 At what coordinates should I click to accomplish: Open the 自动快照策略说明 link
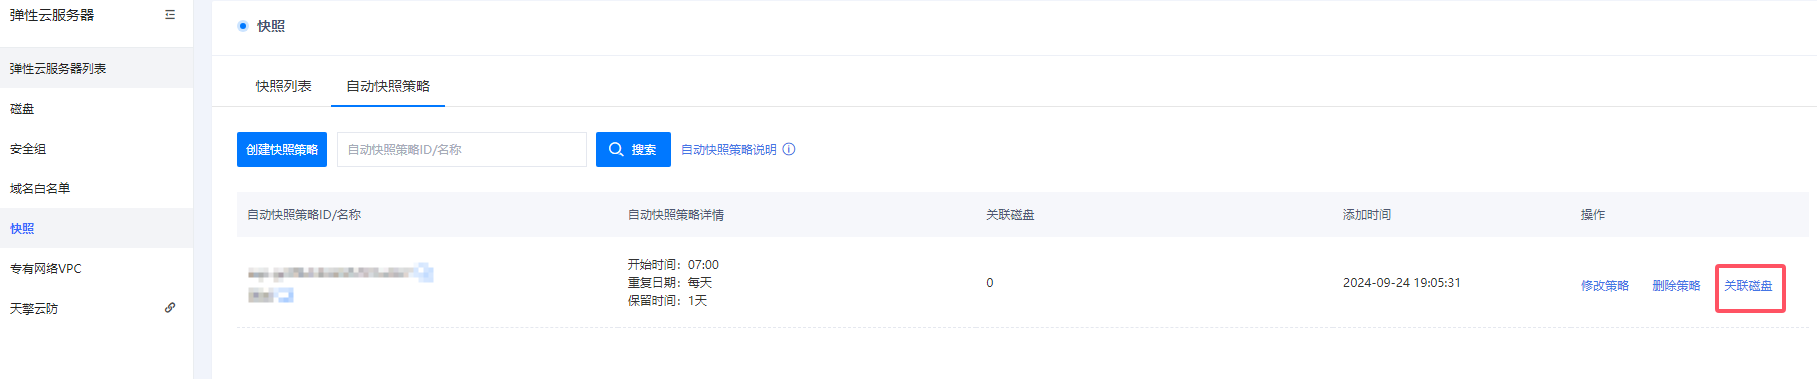pos(729,149)
